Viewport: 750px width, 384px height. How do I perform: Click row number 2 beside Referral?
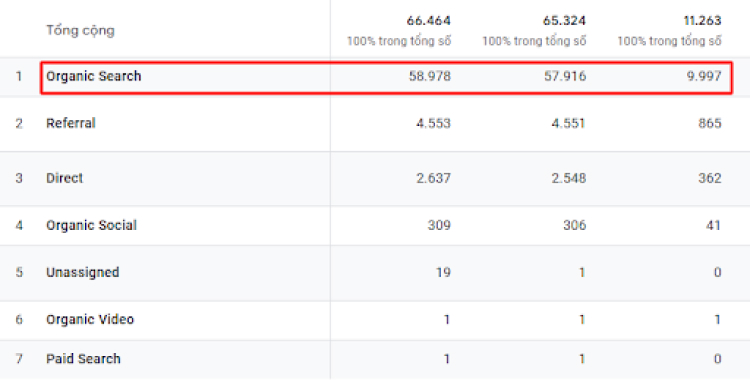click(x=19, y=123)
